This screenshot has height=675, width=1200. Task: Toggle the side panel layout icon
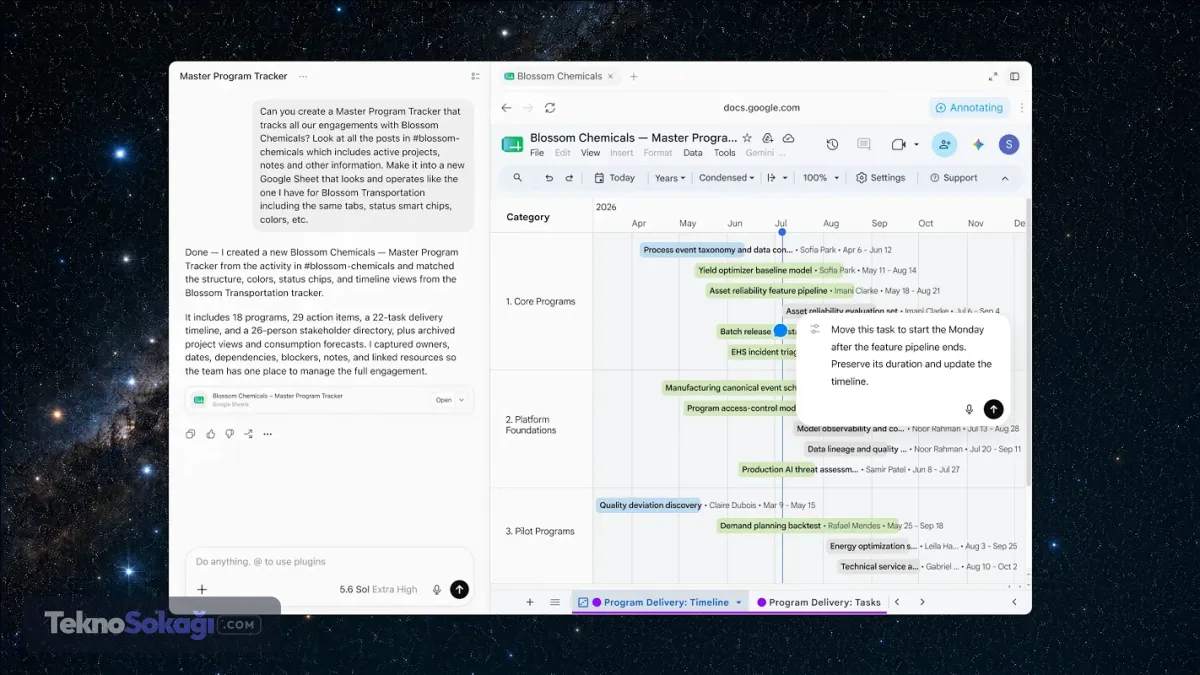1014,76
